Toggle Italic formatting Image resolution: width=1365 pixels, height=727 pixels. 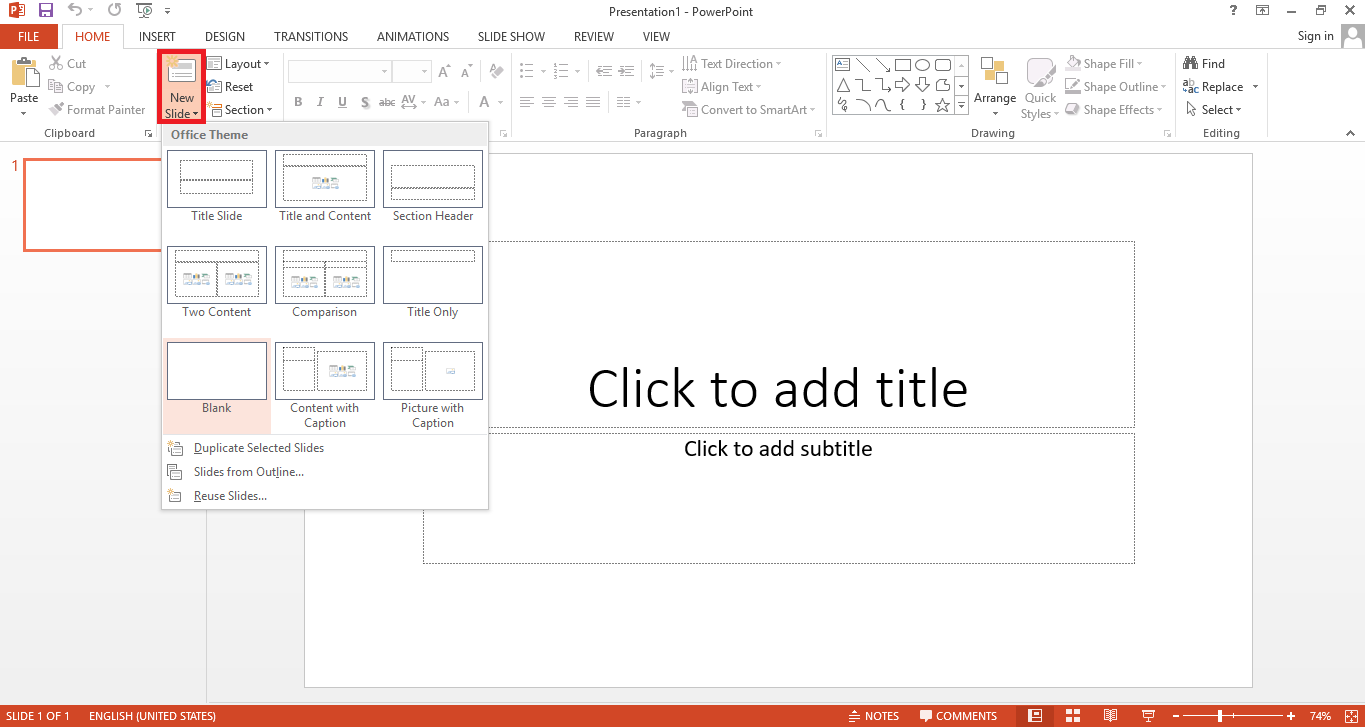320,102
